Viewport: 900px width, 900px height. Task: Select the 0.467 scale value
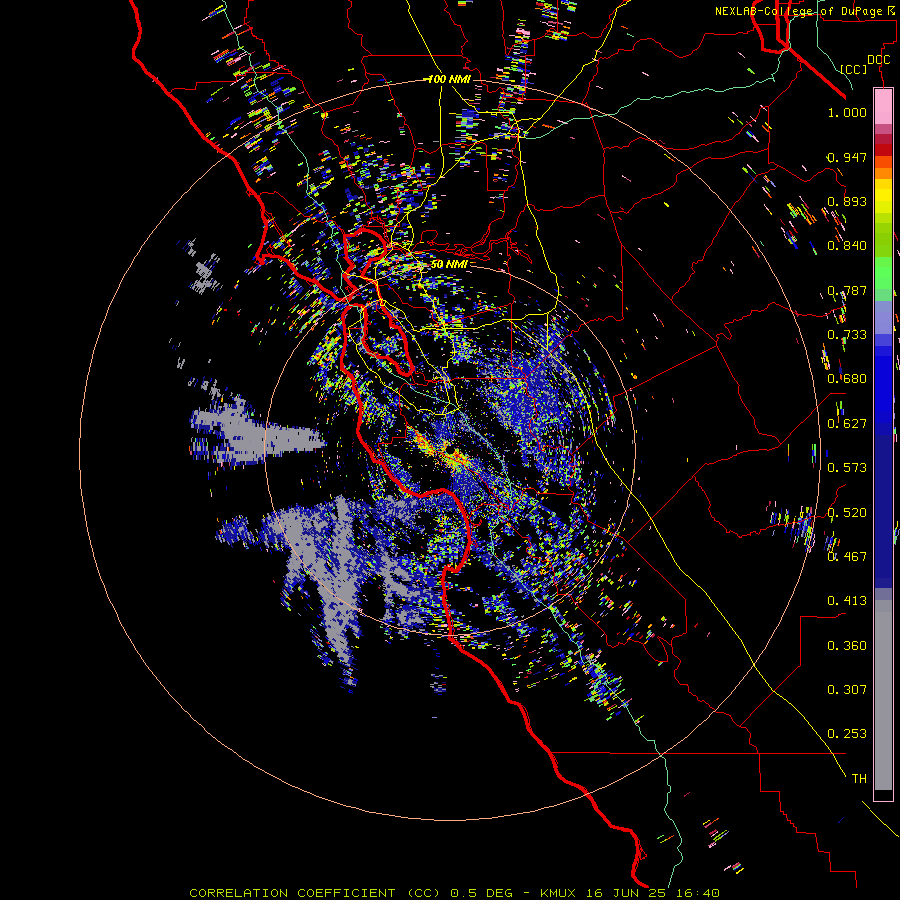pyautogui.click(x=847, y=557)
